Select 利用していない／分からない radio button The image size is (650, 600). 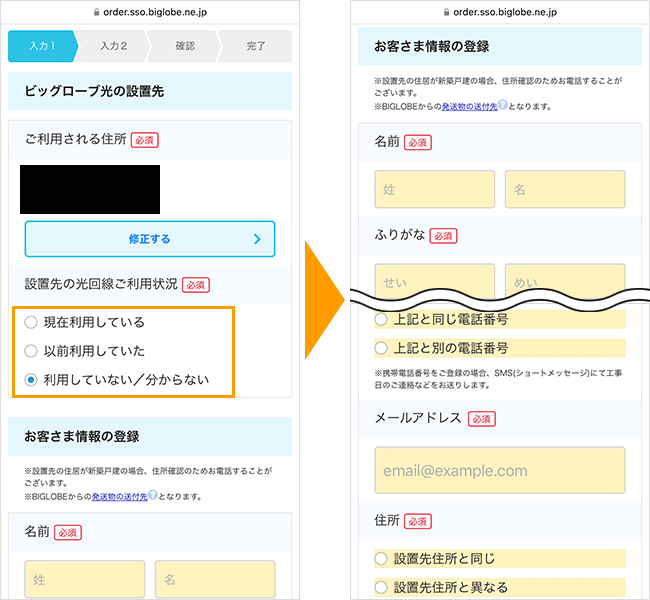click(x=31, y=379)
